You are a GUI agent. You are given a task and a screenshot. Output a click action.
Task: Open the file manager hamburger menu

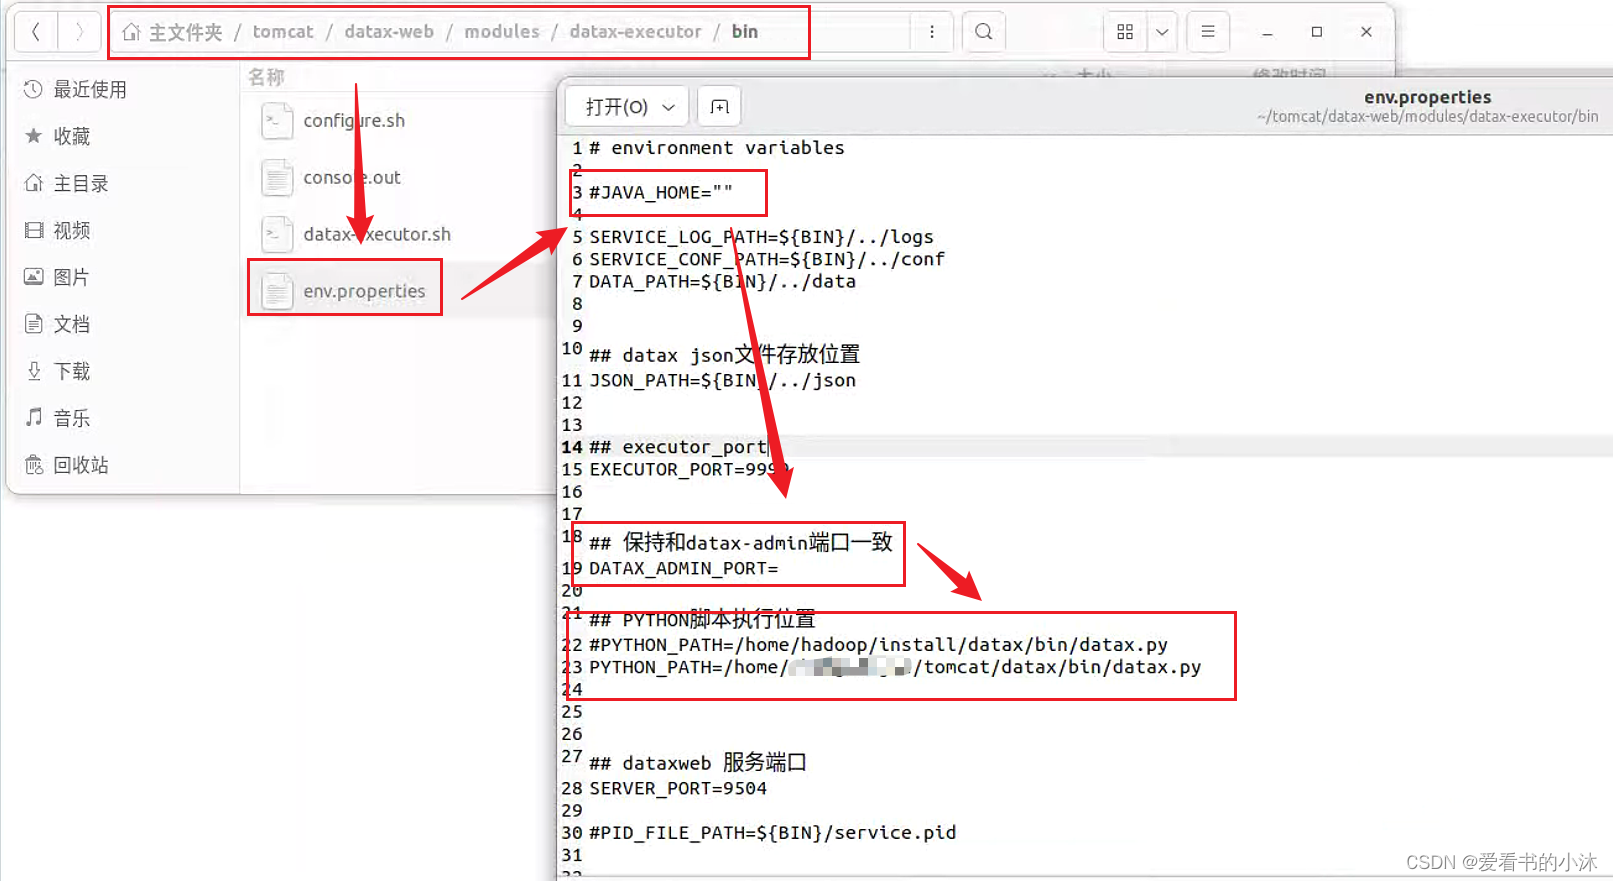coord(1208,32)
